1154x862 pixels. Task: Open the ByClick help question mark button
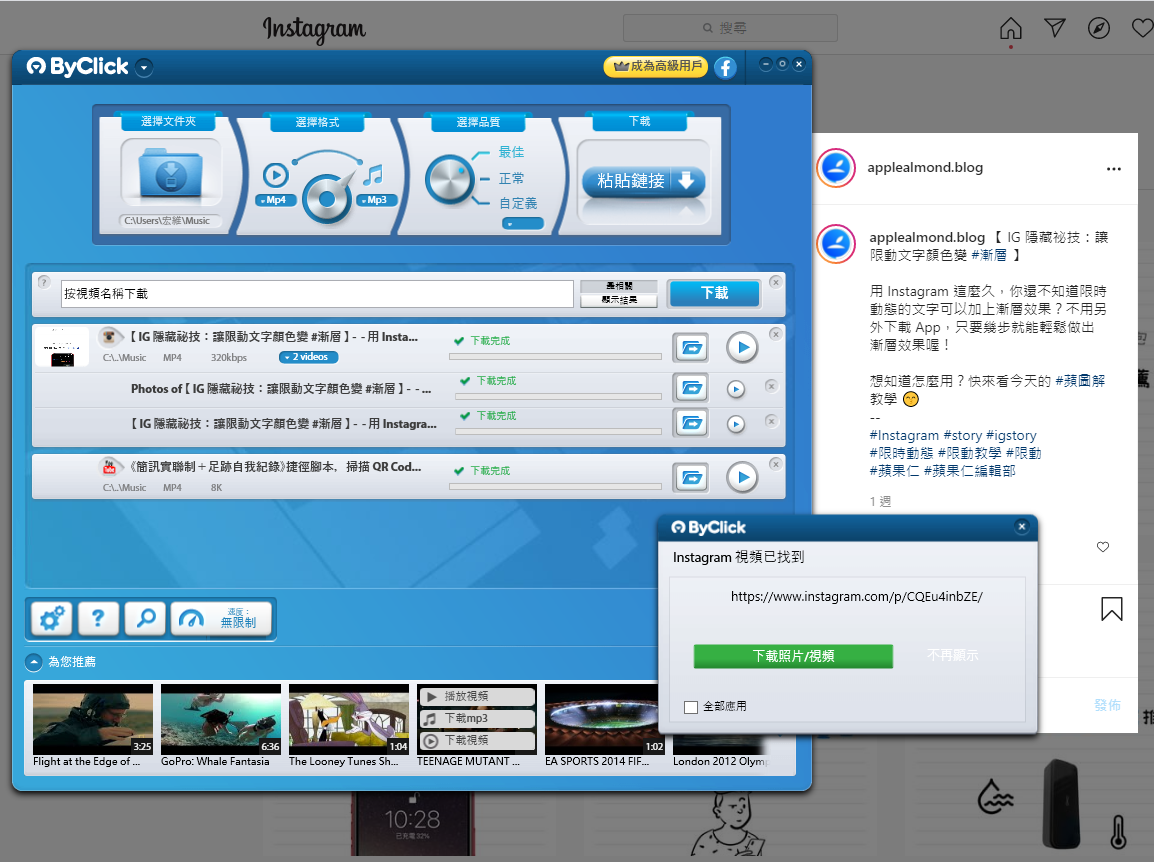[98, 618]
